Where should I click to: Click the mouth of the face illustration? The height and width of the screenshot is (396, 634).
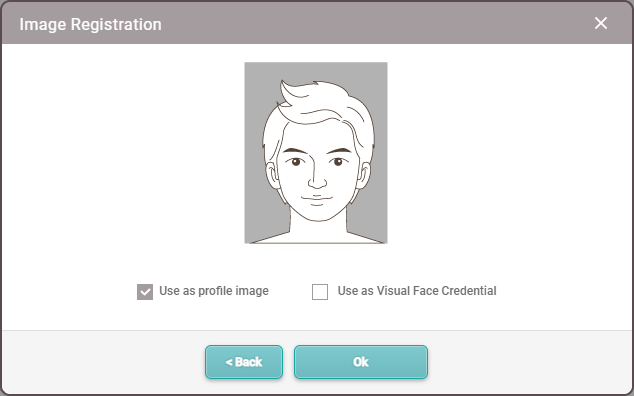pos(317,199)
